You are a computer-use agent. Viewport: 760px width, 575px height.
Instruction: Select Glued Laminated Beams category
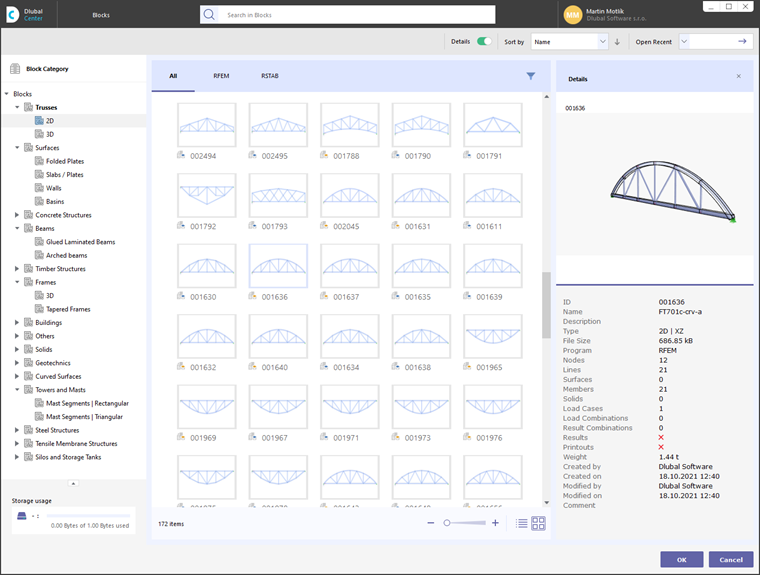80,242
